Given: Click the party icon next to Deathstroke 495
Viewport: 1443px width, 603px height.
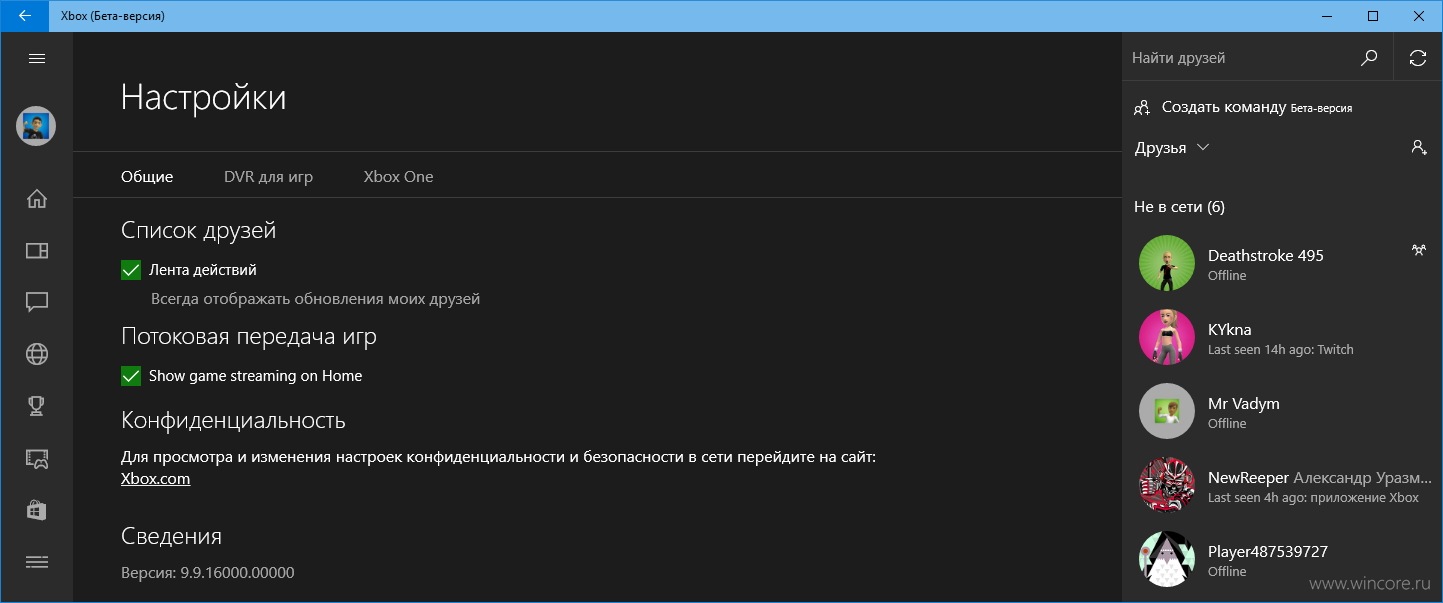Looking at the screenshot, I should (1419, 250).
